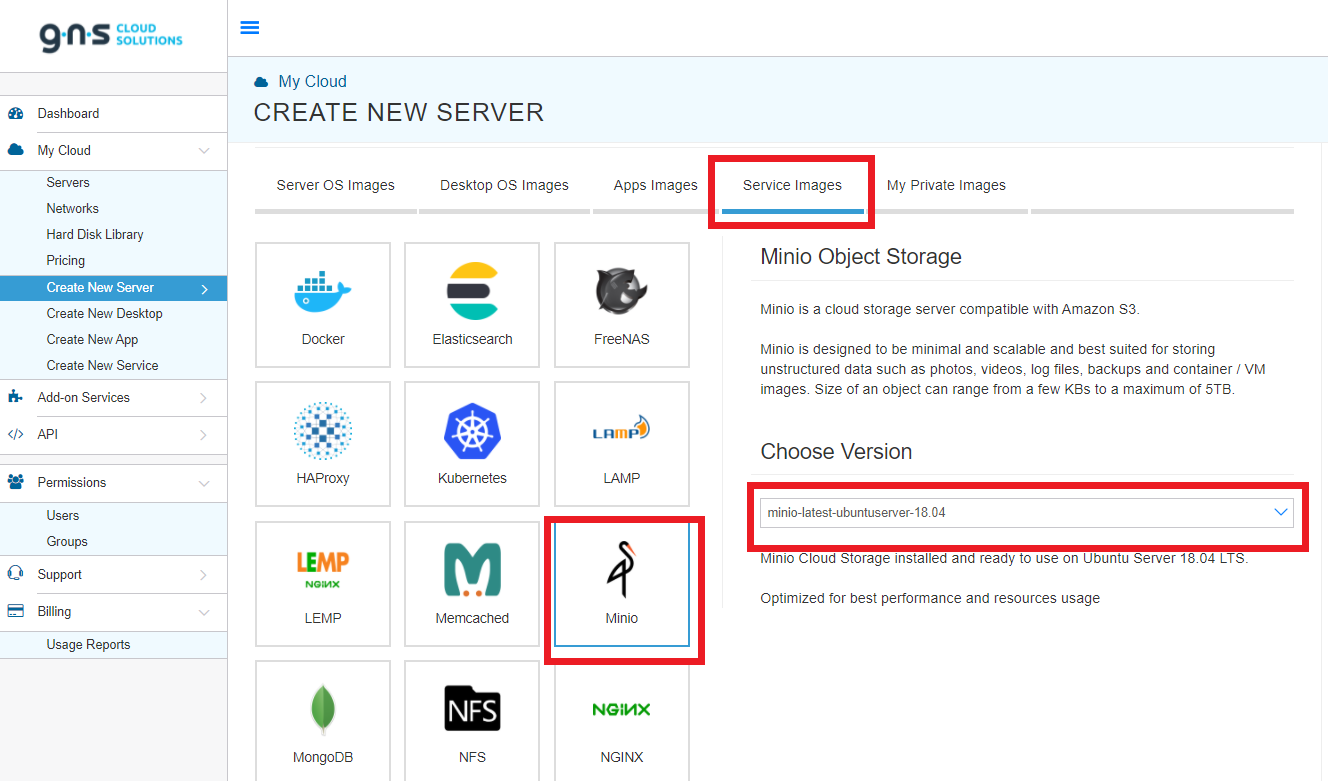Click 'Optimized for best performance and resources usage'

[x=930, y=599]
